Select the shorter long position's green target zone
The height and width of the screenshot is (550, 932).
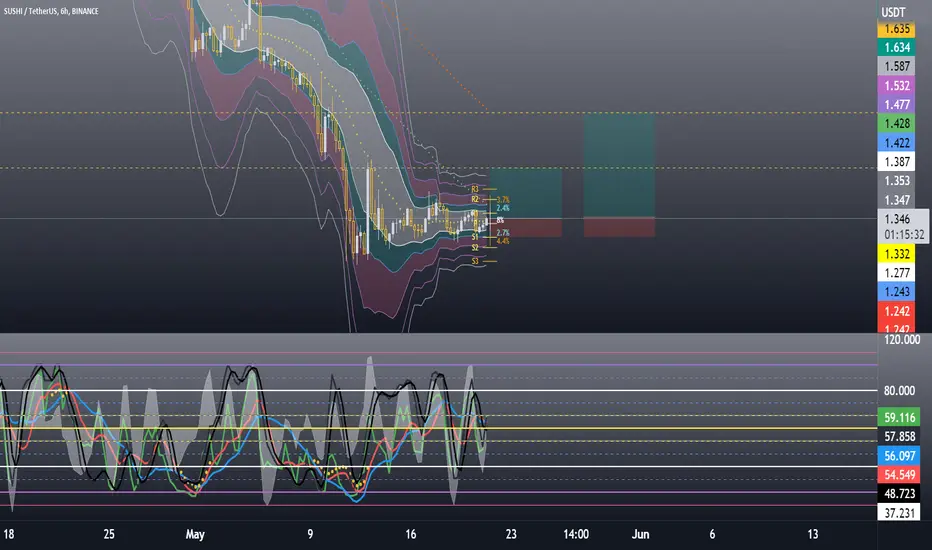(x=526, y=193)
